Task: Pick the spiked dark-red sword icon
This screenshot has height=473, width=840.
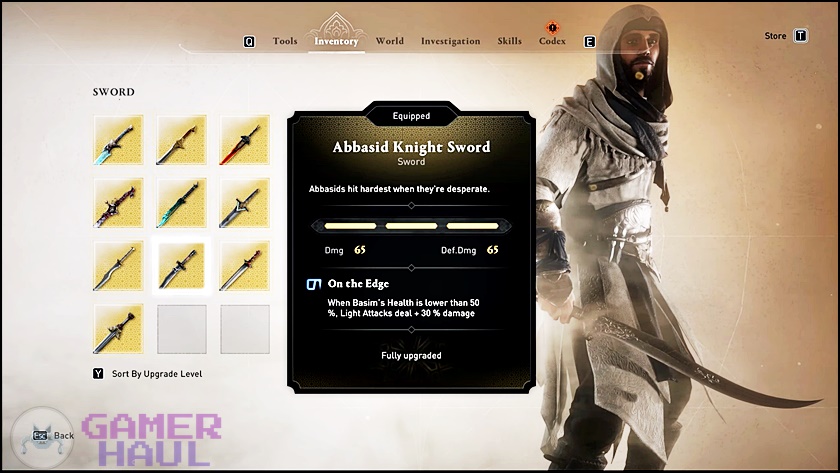Action: click(x=118, y=203)
